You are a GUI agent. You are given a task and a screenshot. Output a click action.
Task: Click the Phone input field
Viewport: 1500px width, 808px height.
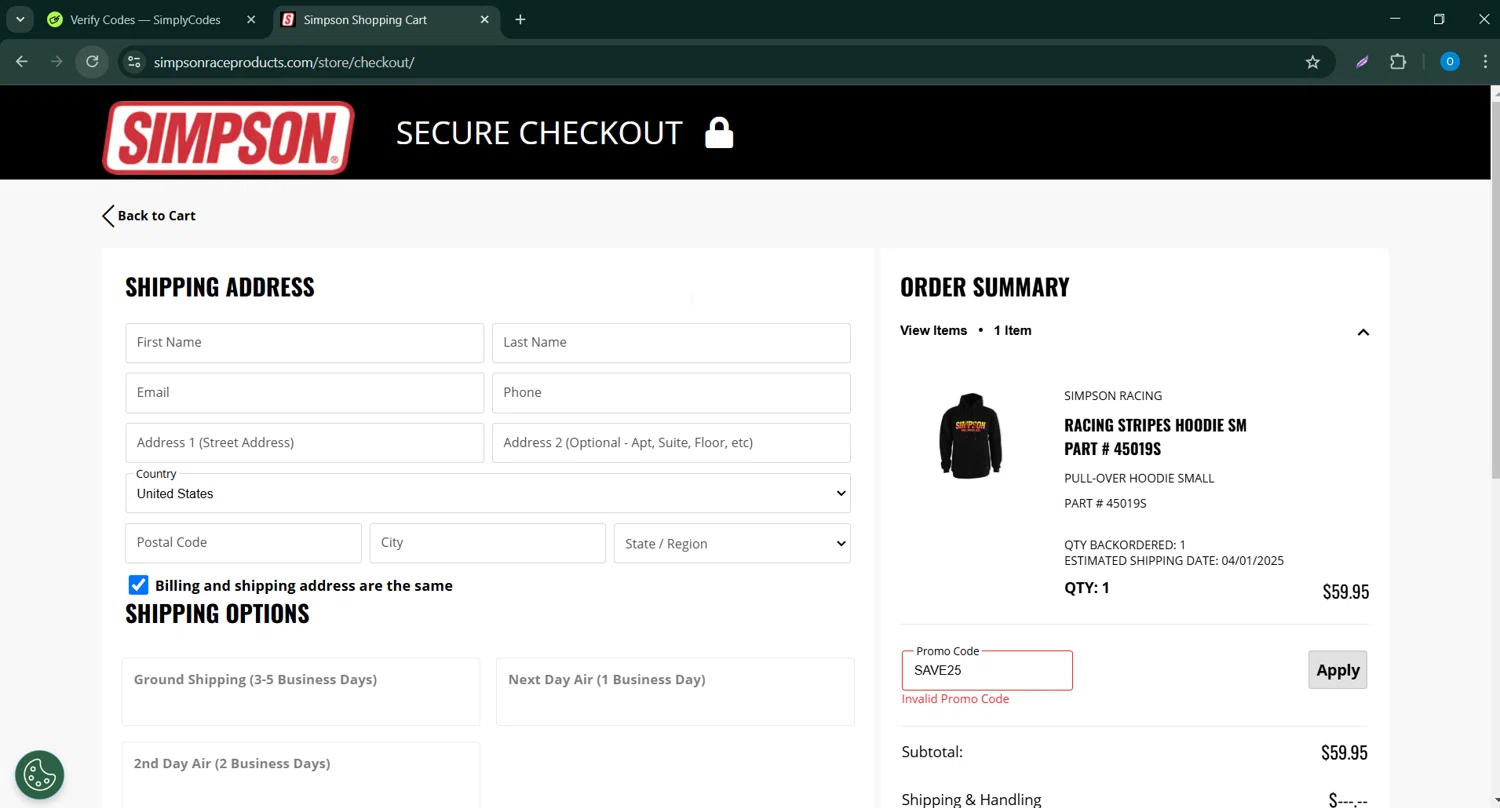(x=671, y=392)
